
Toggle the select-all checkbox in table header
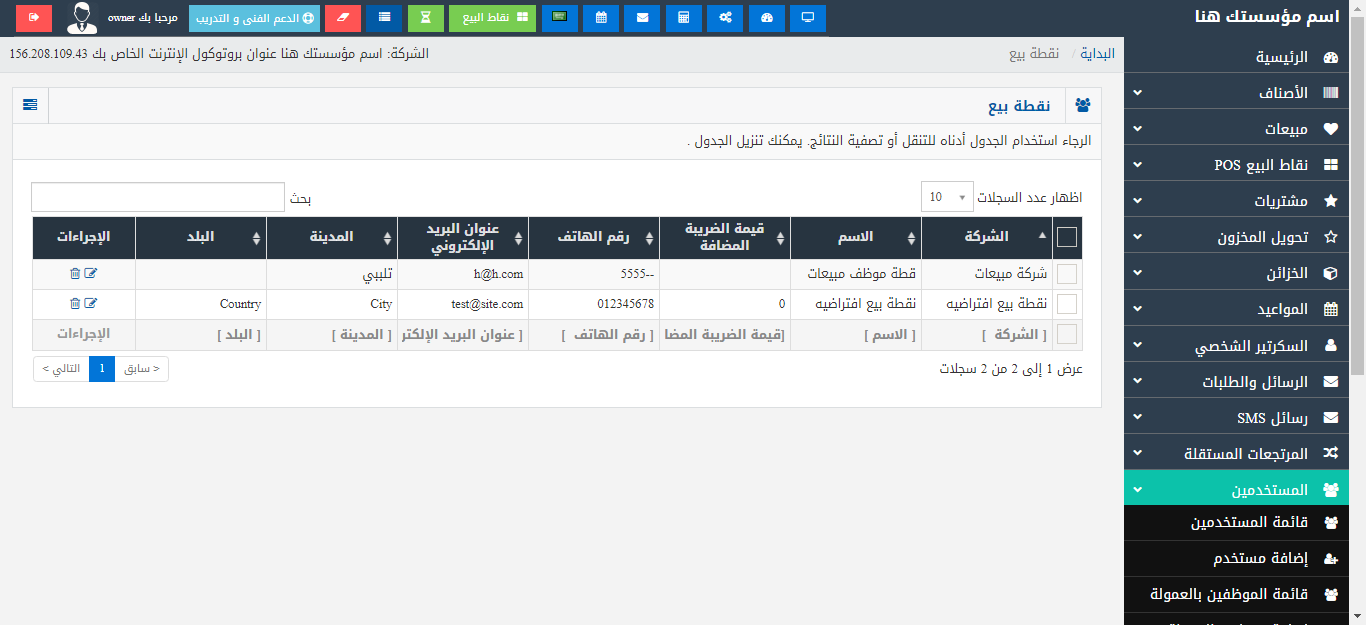tap(1067, 237)
